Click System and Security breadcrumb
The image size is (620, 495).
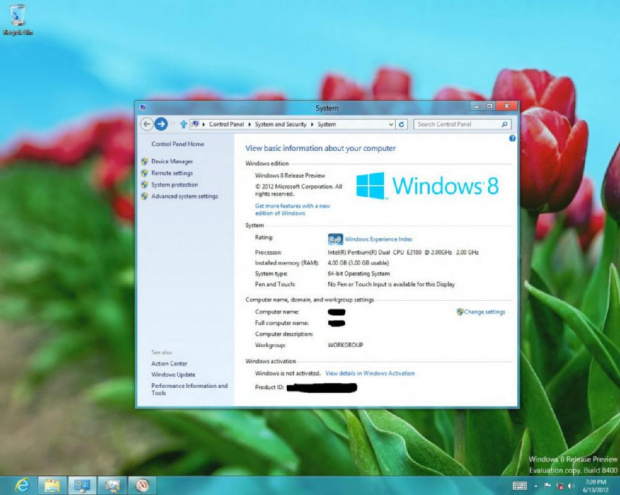(280, 124)
